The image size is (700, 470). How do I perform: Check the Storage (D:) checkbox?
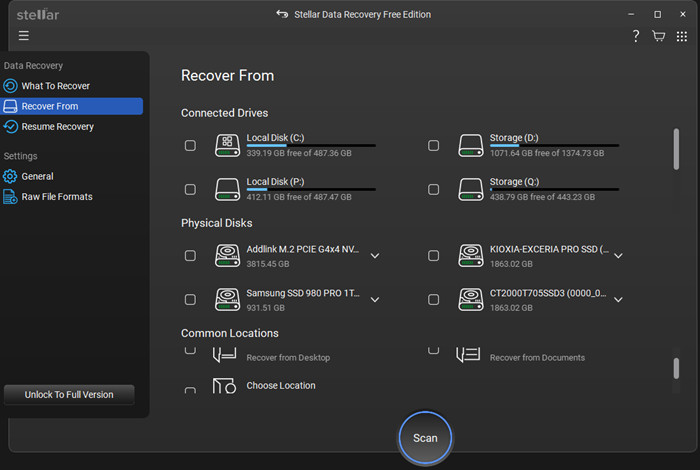coord(433,146)
